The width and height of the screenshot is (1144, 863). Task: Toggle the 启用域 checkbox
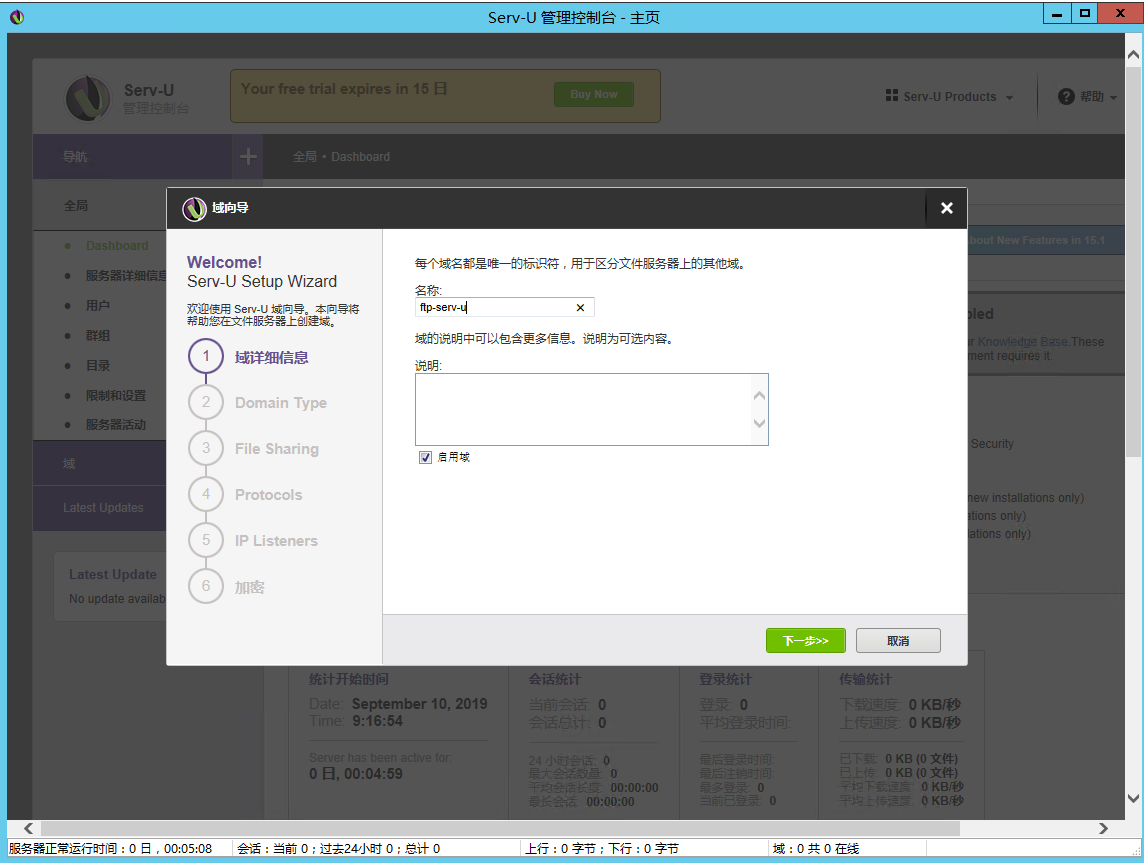pyautogui.click(x=425, y=457)
